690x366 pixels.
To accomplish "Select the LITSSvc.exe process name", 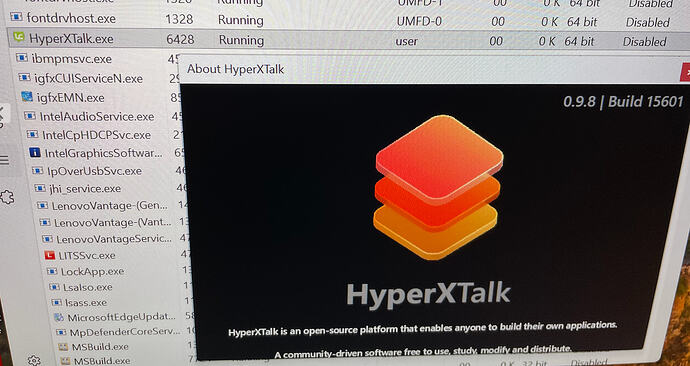I will tap(87, 256).
